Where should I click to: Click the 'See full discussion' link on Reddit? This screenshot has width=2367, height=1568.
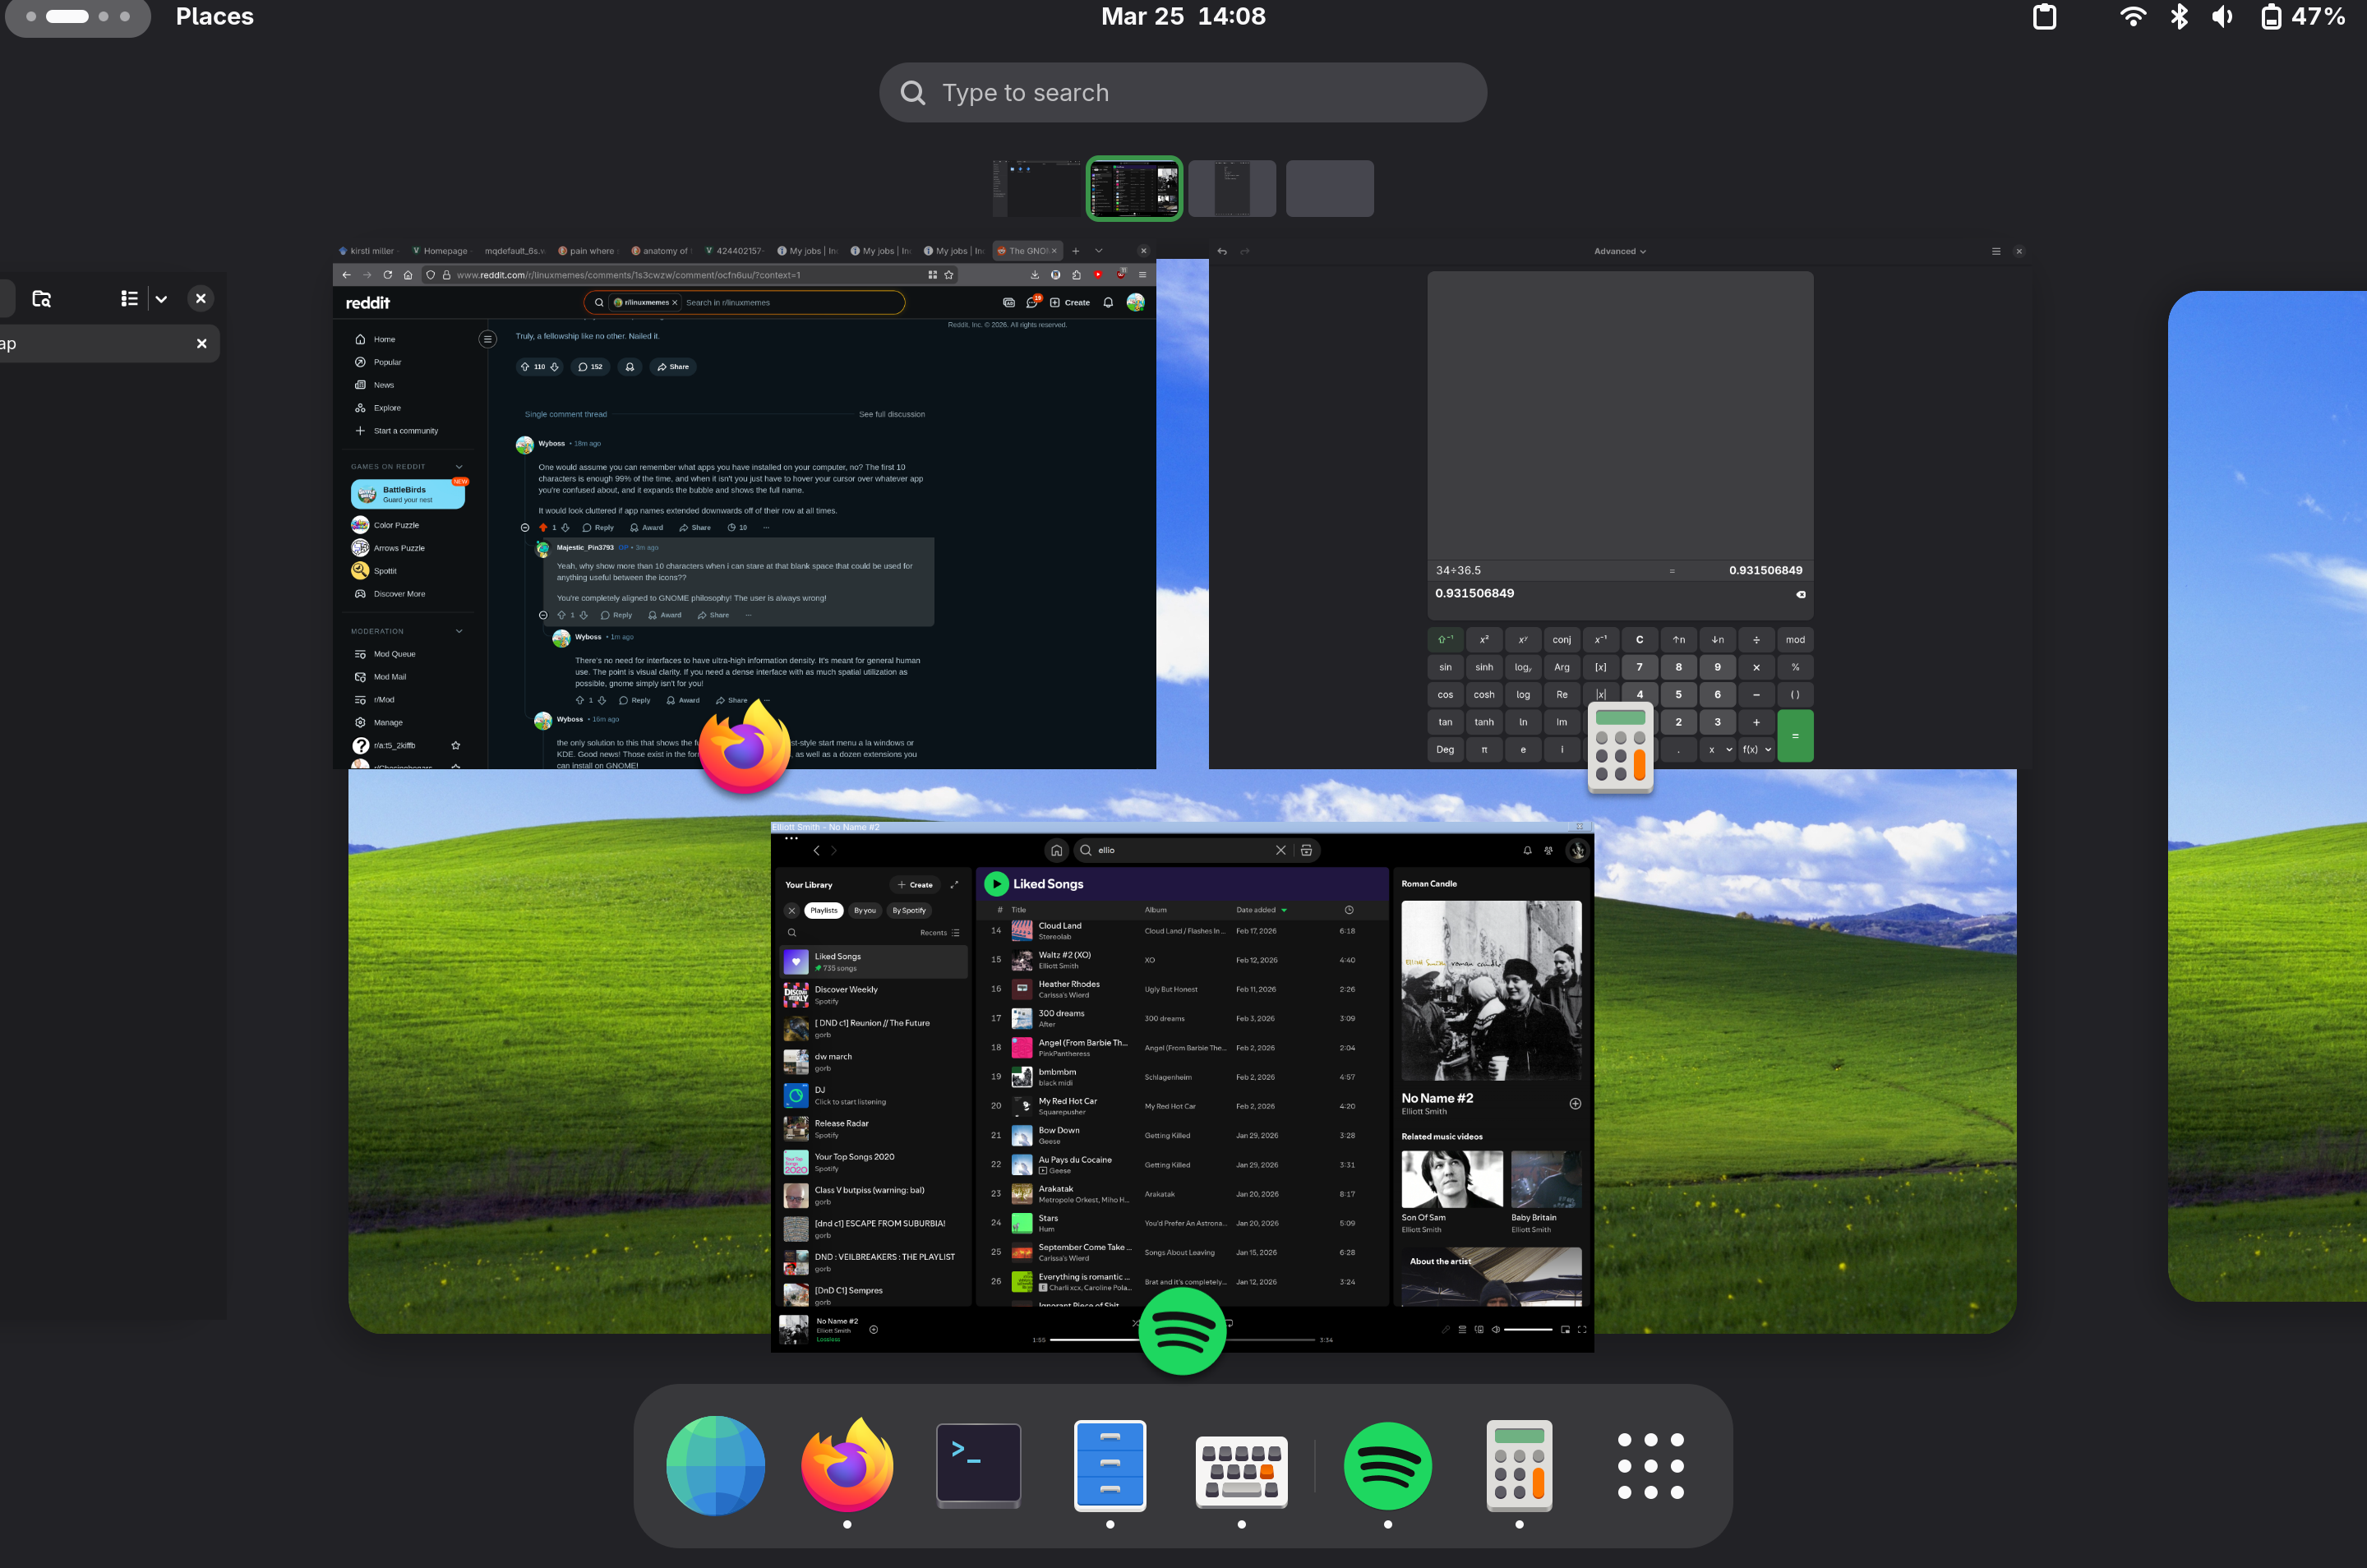point(891,414)
